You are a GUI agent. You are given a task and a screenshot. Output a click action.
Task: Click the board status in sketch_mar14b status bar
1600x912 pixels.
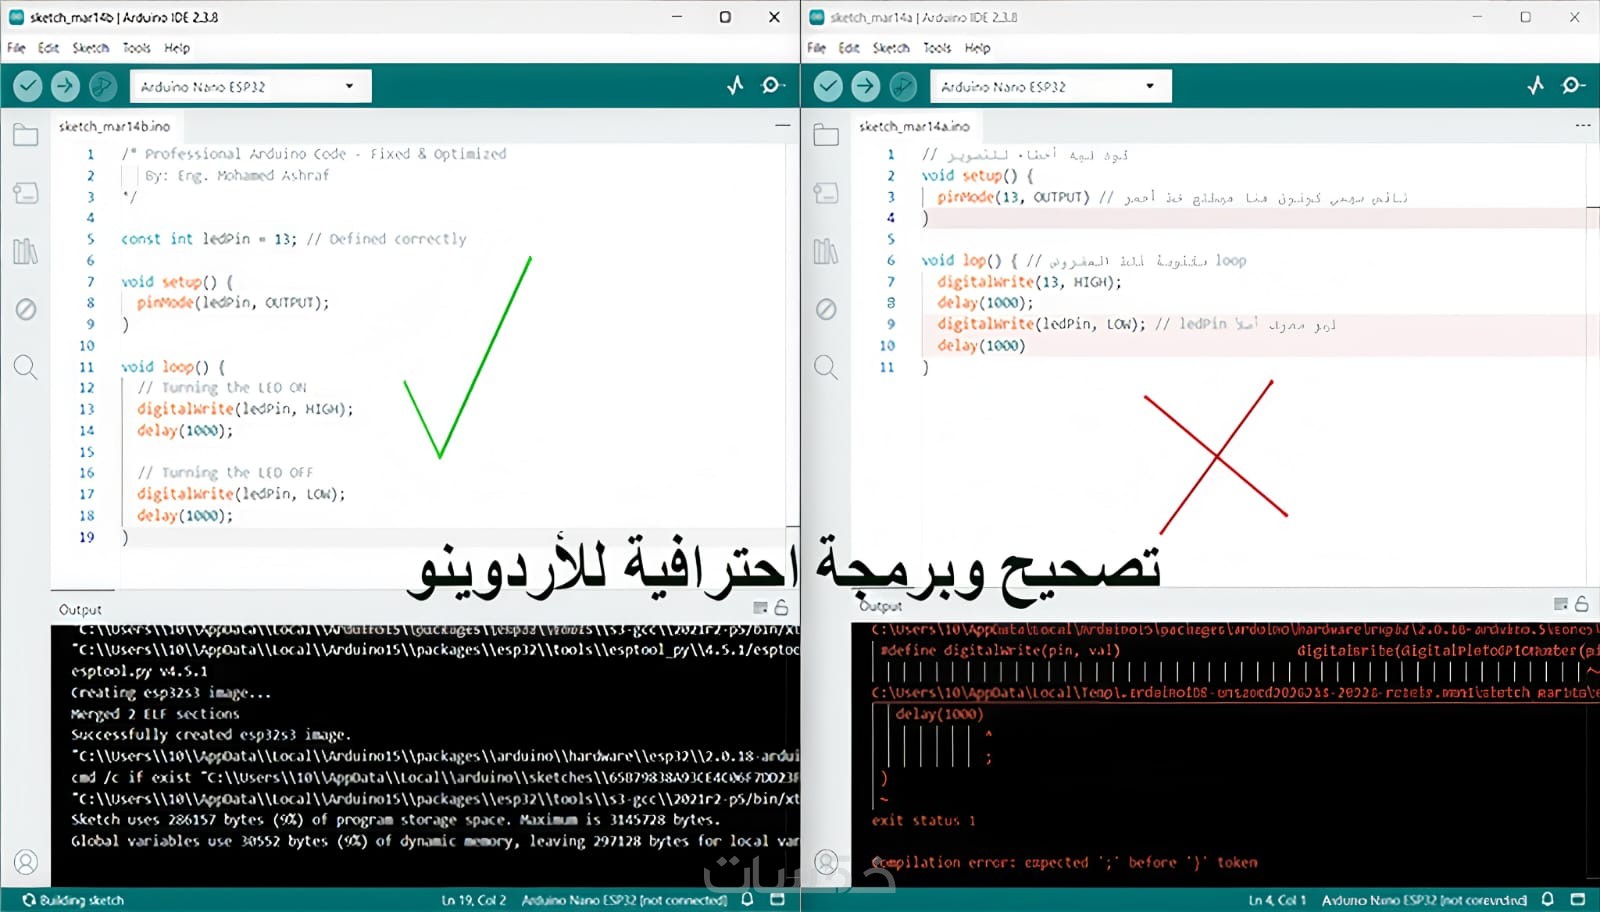[x=624, y=900]
